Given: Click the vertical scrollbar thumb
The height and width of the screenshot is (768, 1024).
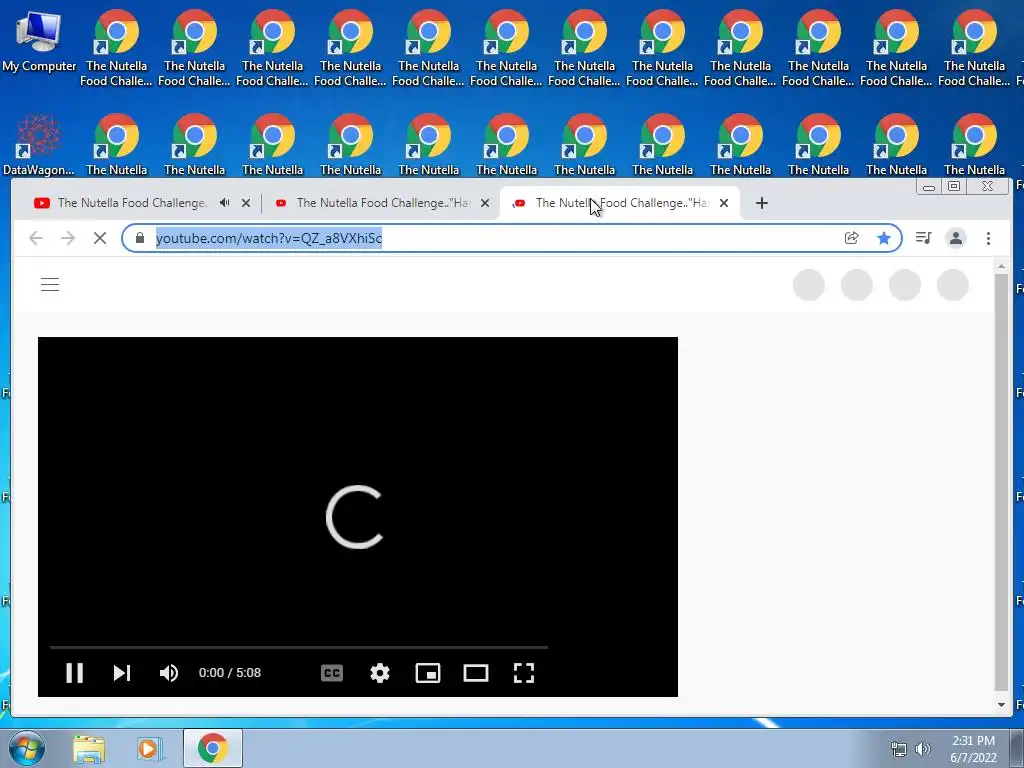Looking at the screenshot, I should point(1001,482).
